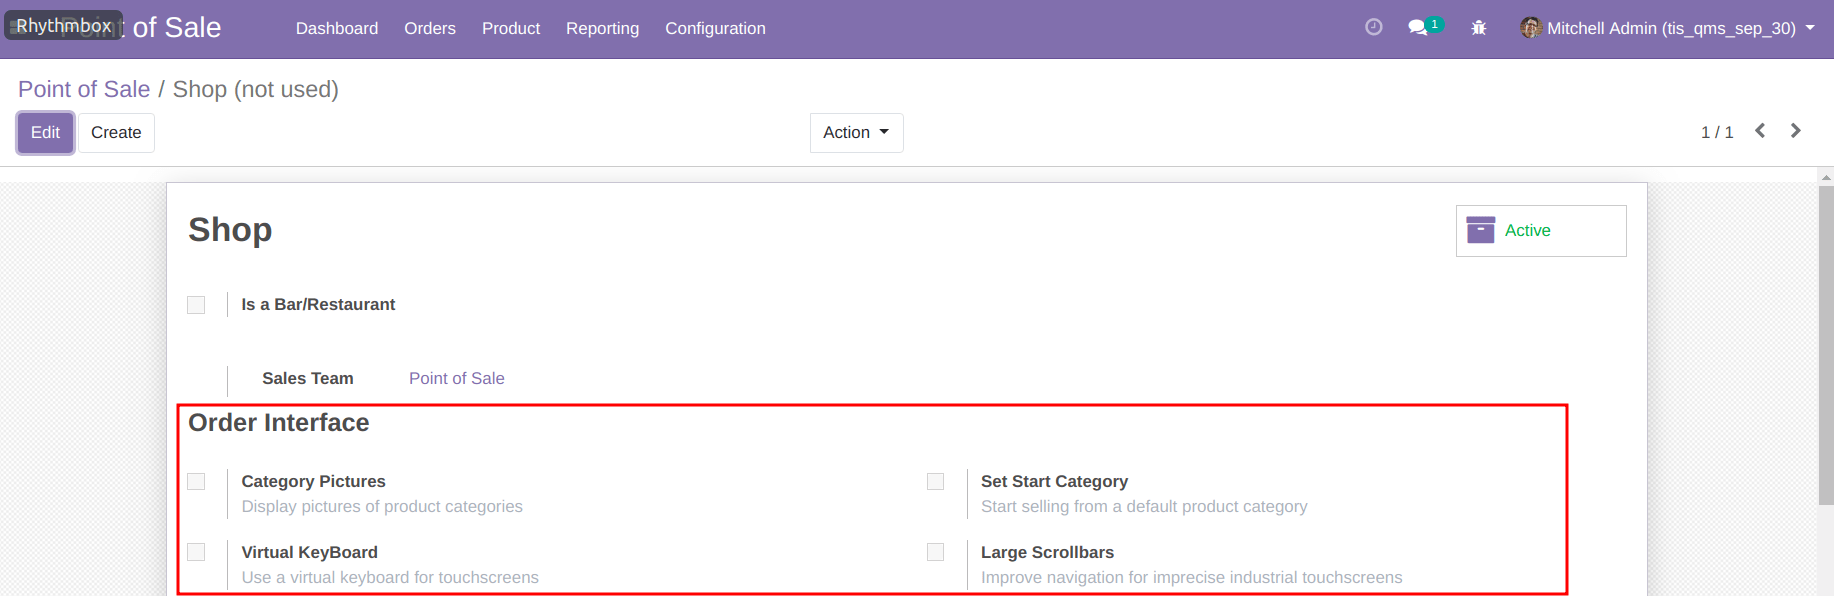Go to next record arrow

[x=1796, y=131]
